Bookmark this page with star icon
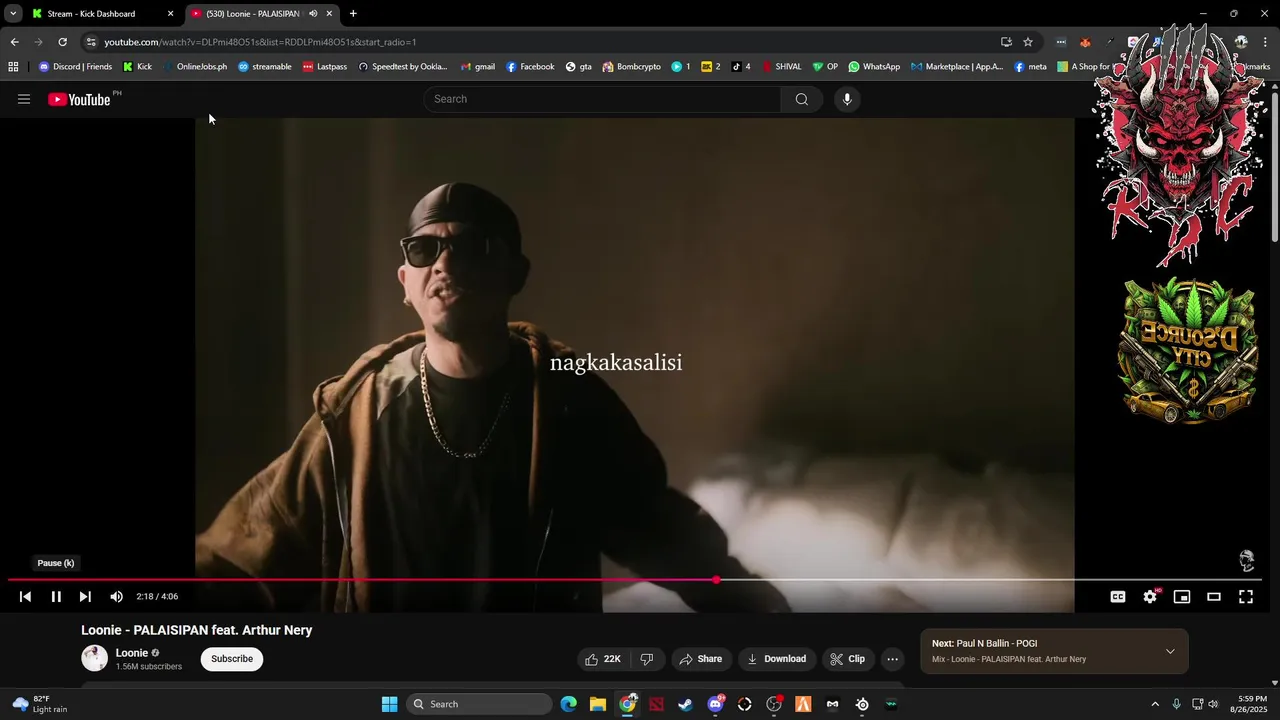Viewport: 1280px width, 720px height. click(x=1028, y=42)
